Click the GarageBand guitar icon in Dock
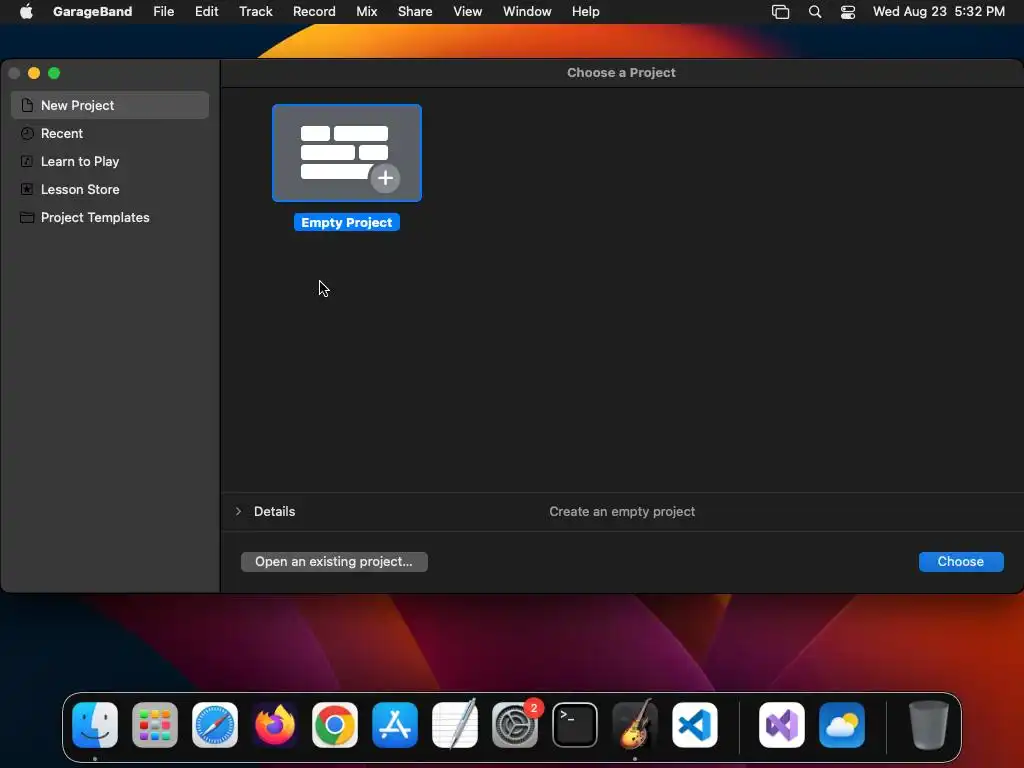This screenshot has width=1024, height=768. point(635,725)
